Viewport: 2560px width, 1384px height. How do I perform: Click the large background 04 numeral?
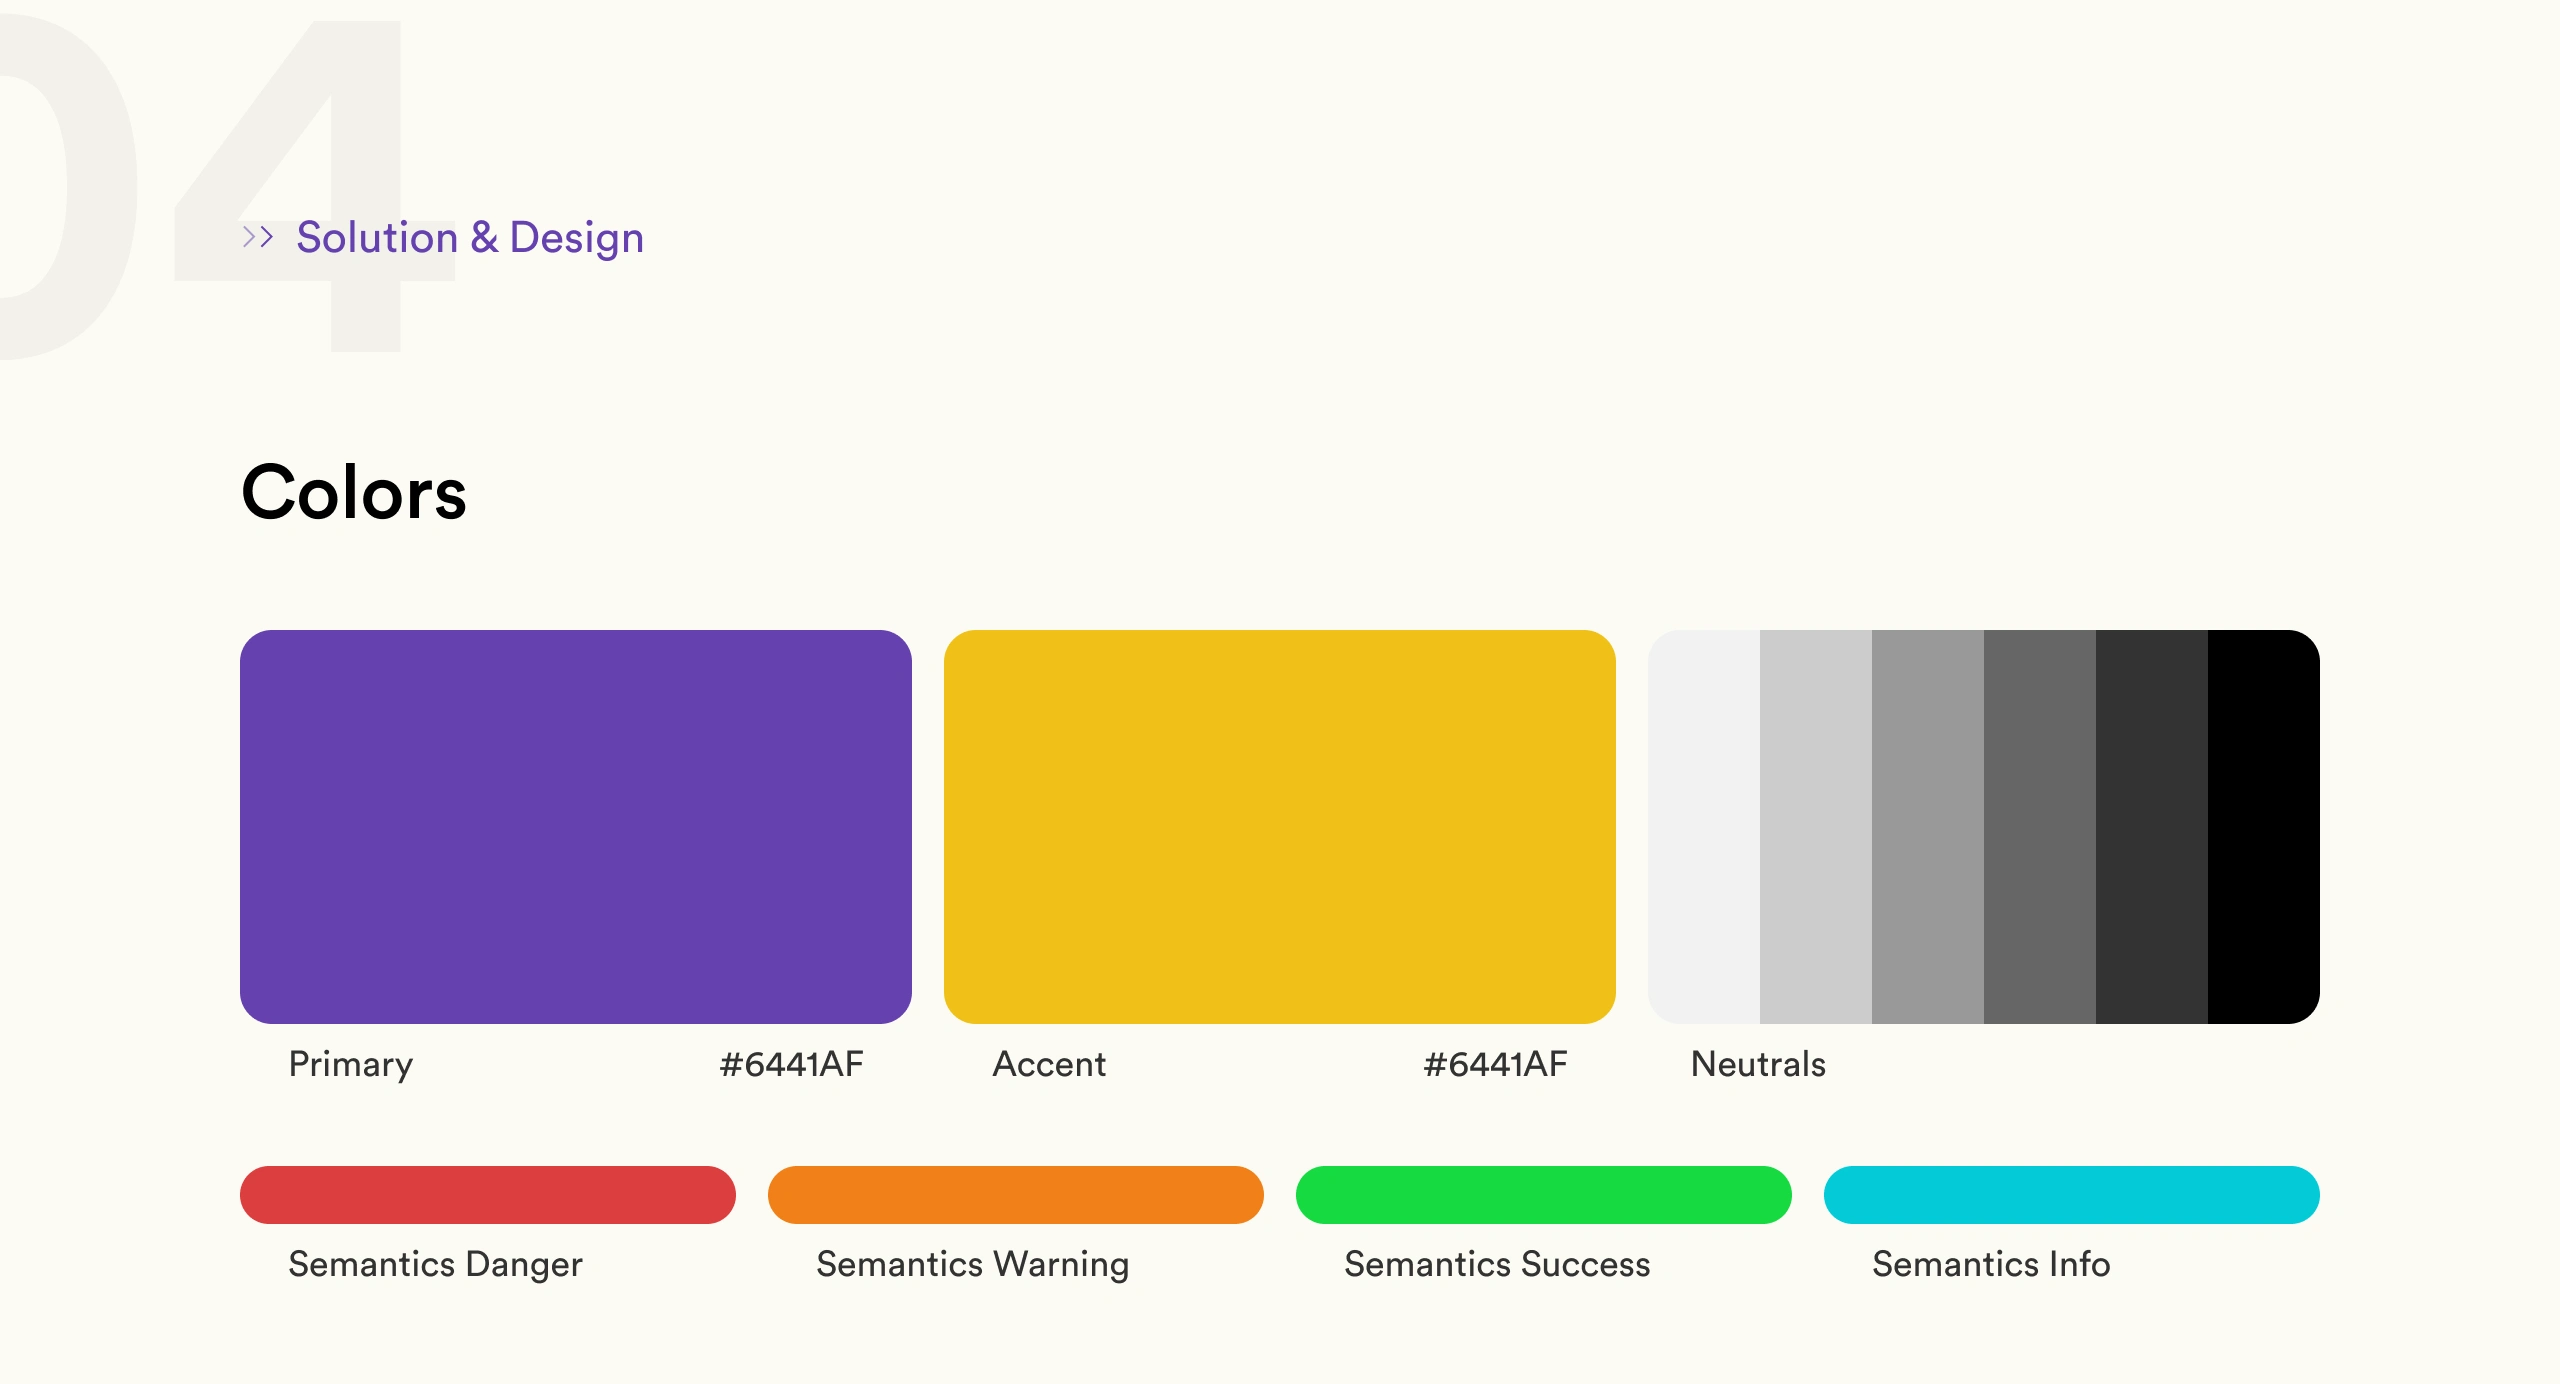click(x=200, y=186)
